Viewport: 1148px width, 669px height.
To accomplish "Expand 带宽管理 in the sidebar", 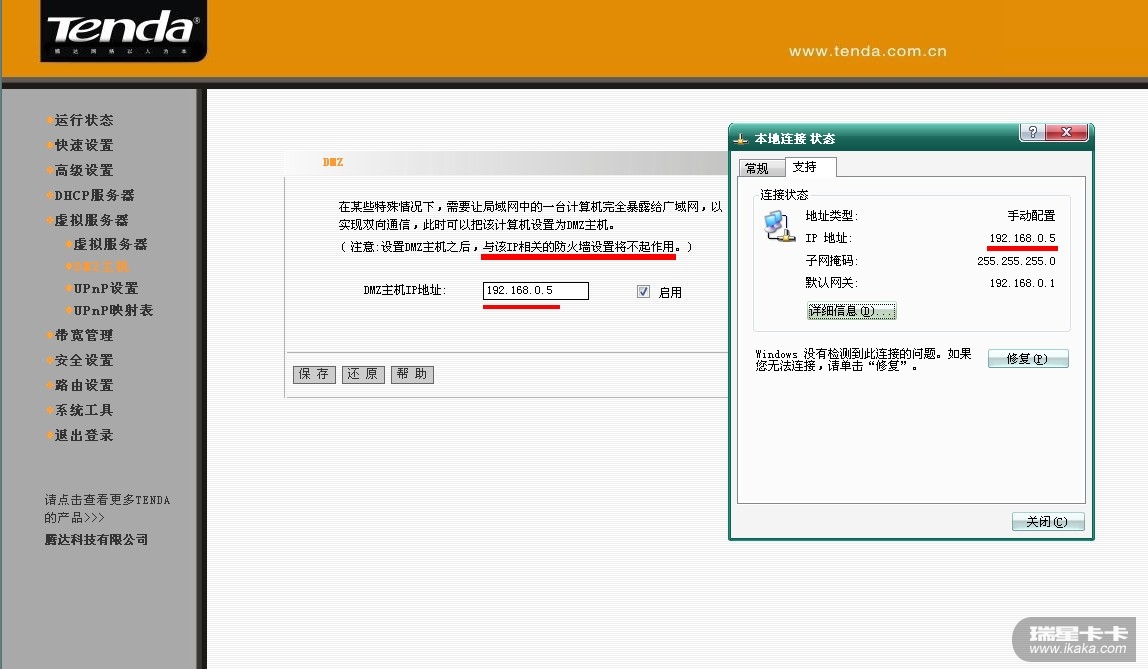I will [x=83, y=335].
